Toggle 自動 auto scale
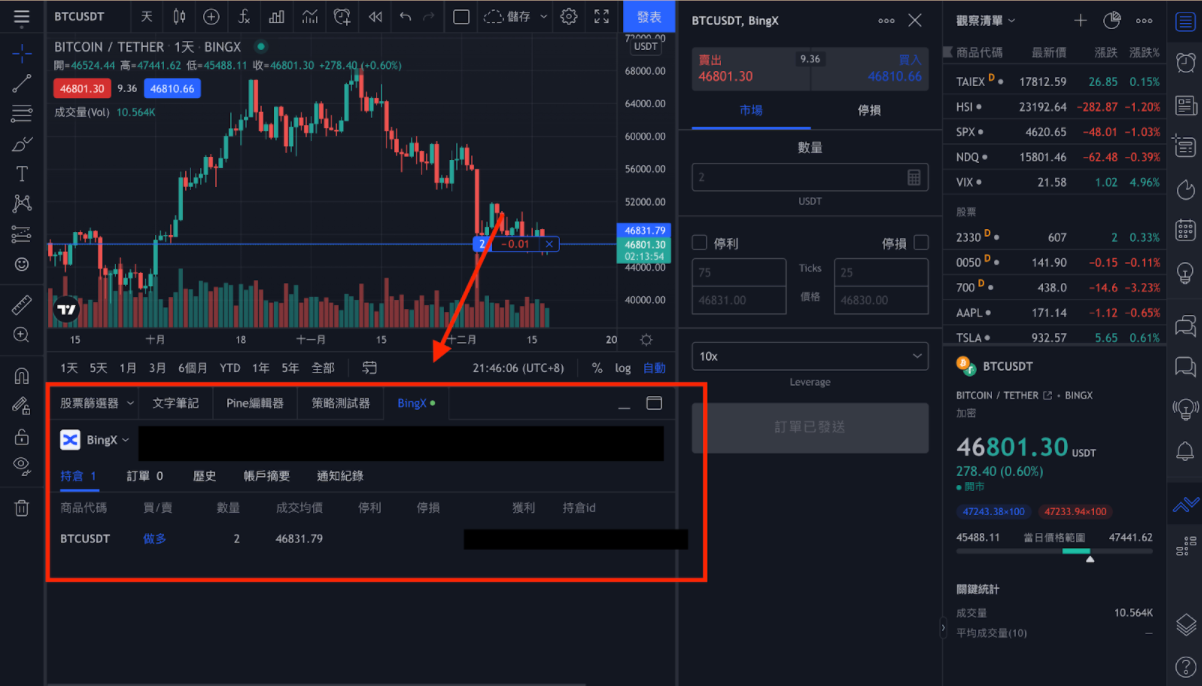This screenshot has width=1202, height=686. coord(654,368)
